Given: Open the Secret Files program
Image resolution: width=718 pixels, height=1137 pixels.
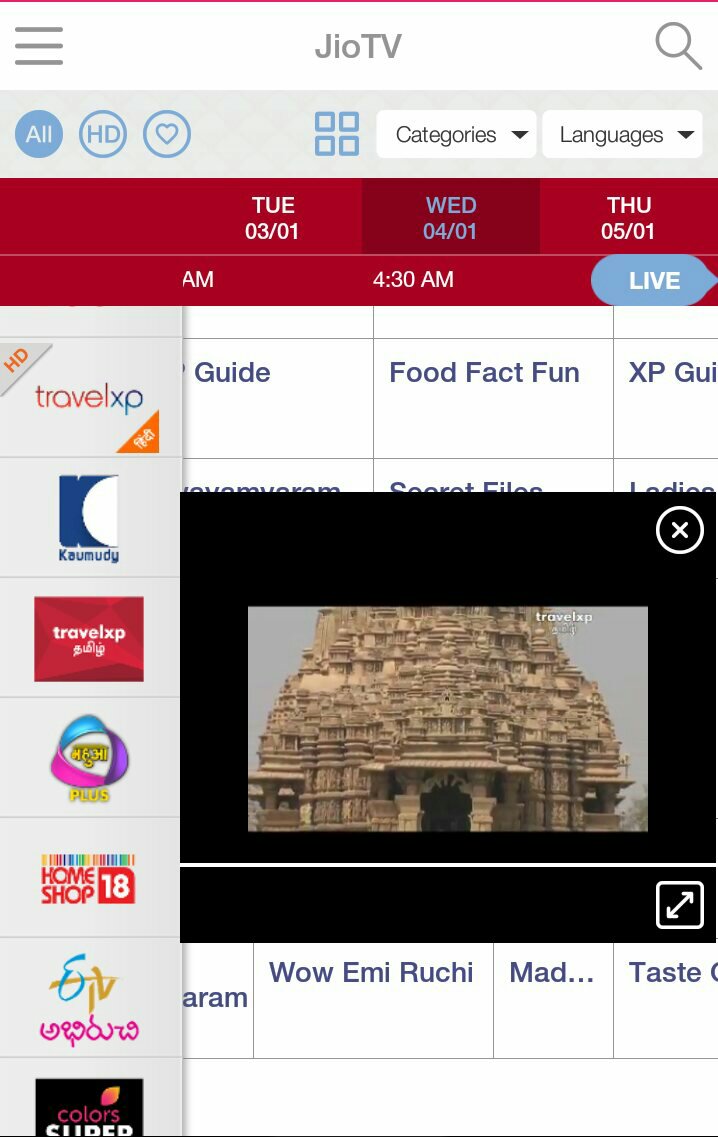Looking at the screenshot, I should click(x=493, y=476).
